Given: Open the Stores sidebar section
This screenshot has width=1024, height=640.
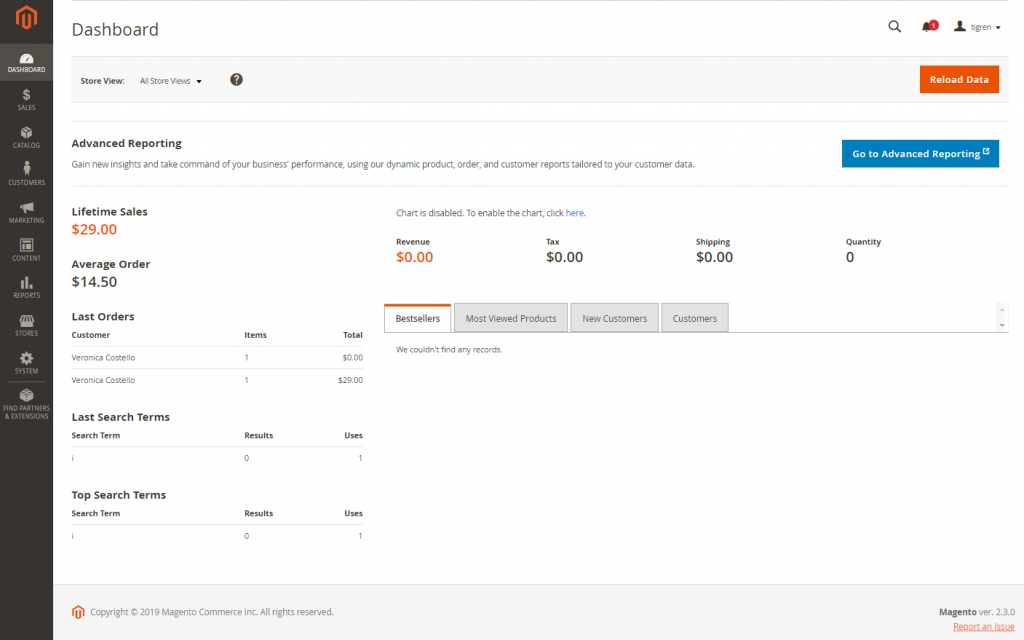Looking at the screenshot, I should [26, 324].
